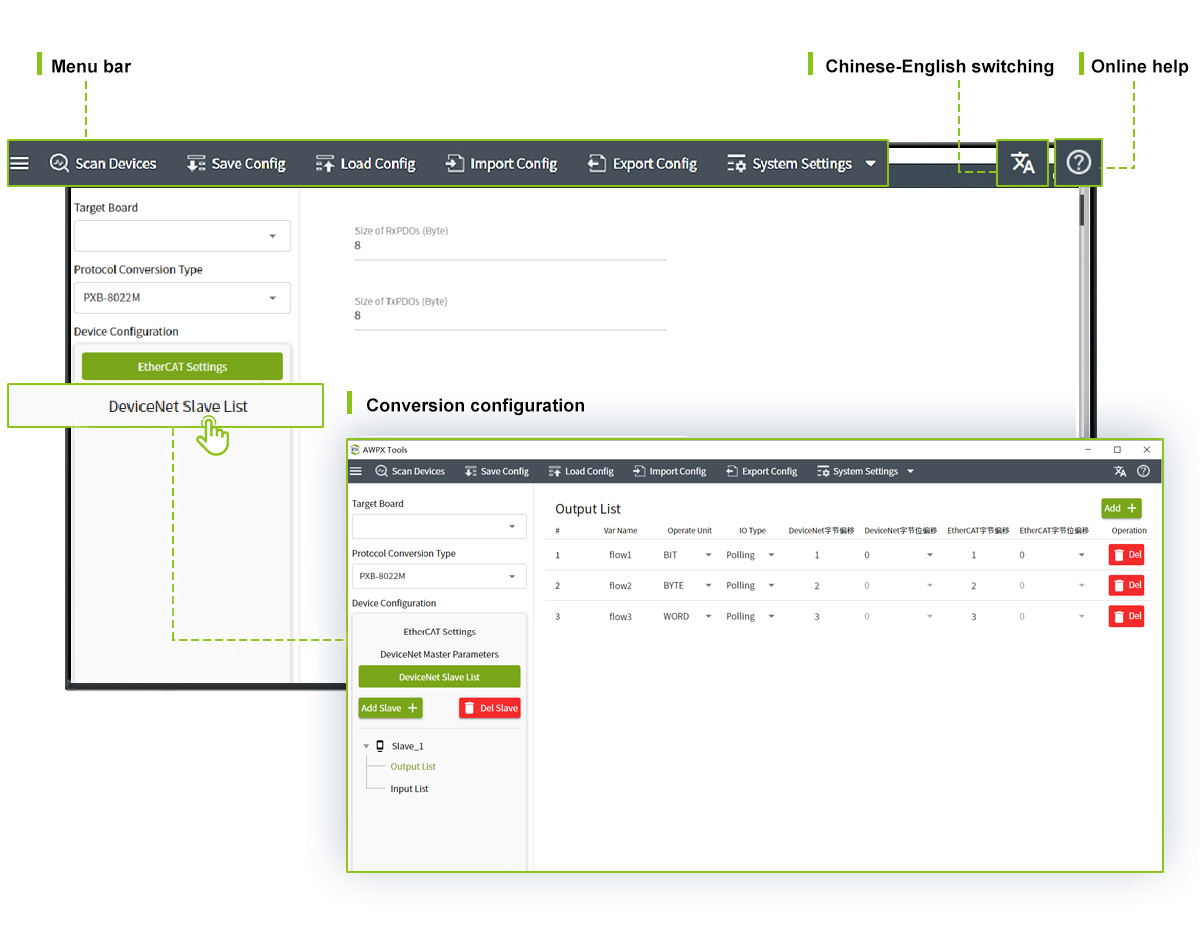Click Export Config in the large menu bar
This screenshot has height=930, width=1200.
pyautogui.click(x=642, y=163)
